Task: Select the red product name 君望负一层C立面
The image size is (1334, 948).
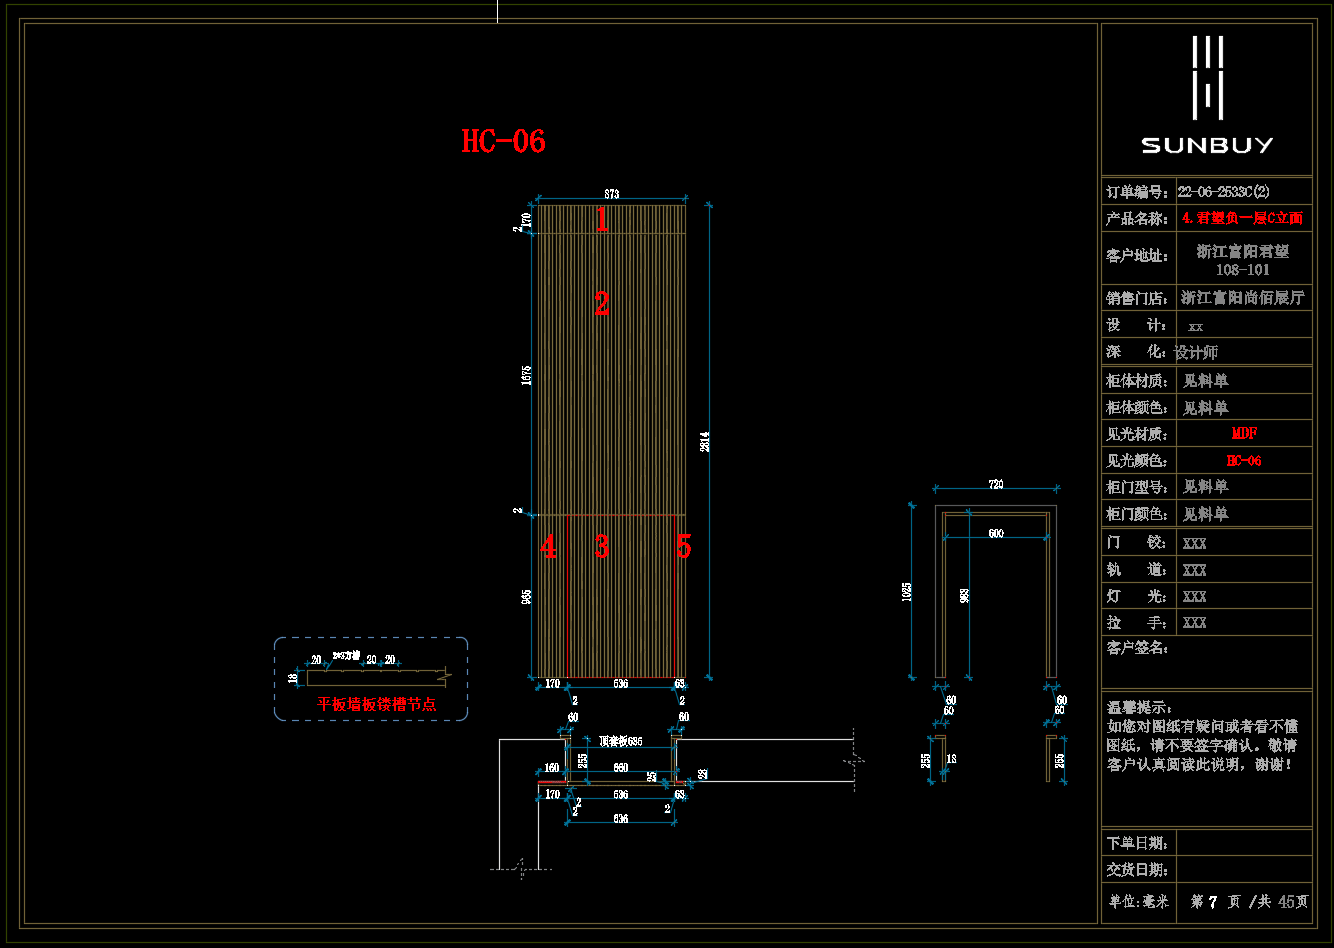Action: point(1242,218)
